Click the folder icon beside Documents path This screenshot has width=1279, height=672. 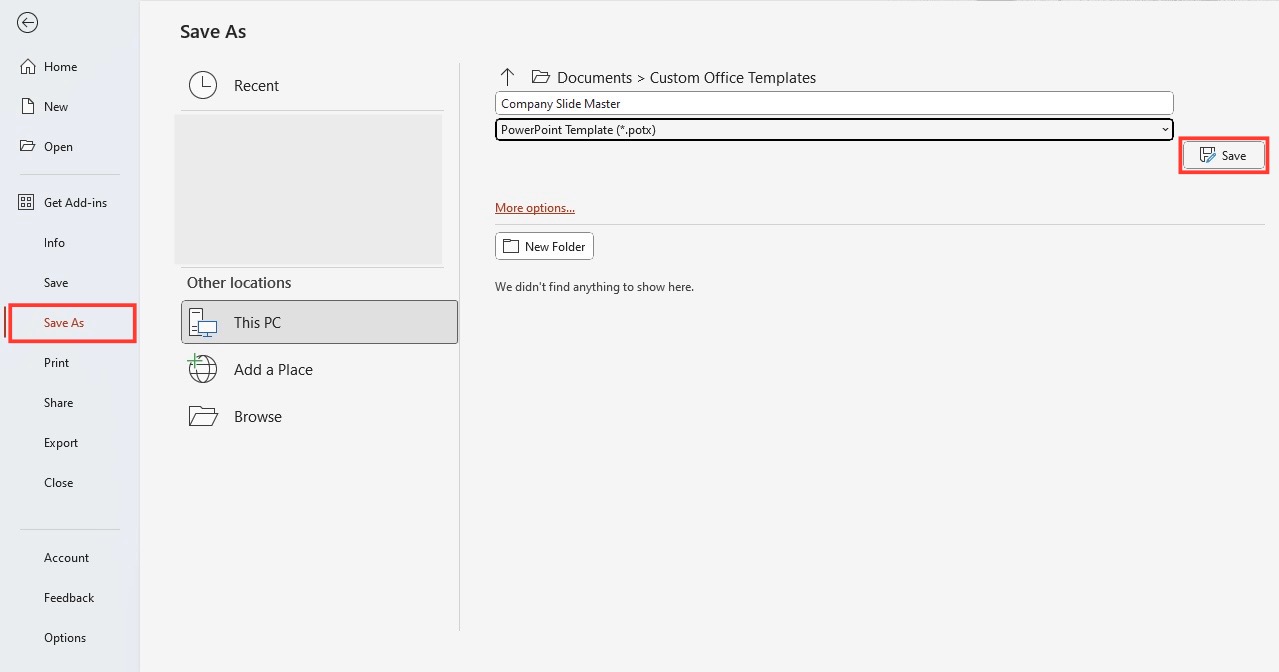point(541,77)
